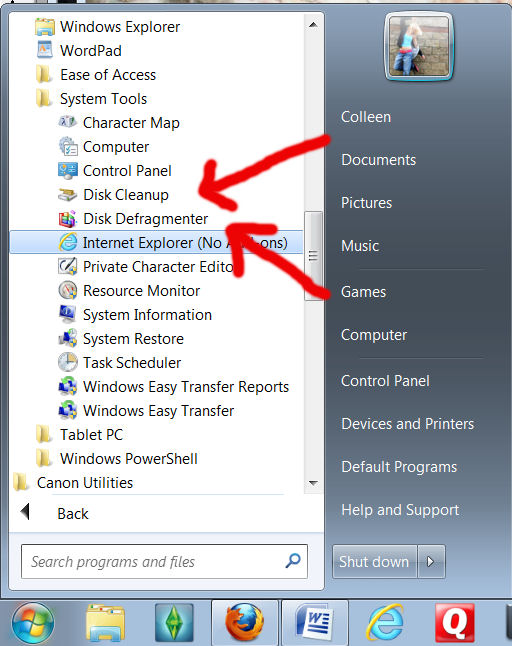Open the Shut down options arrow

point(431,562)
